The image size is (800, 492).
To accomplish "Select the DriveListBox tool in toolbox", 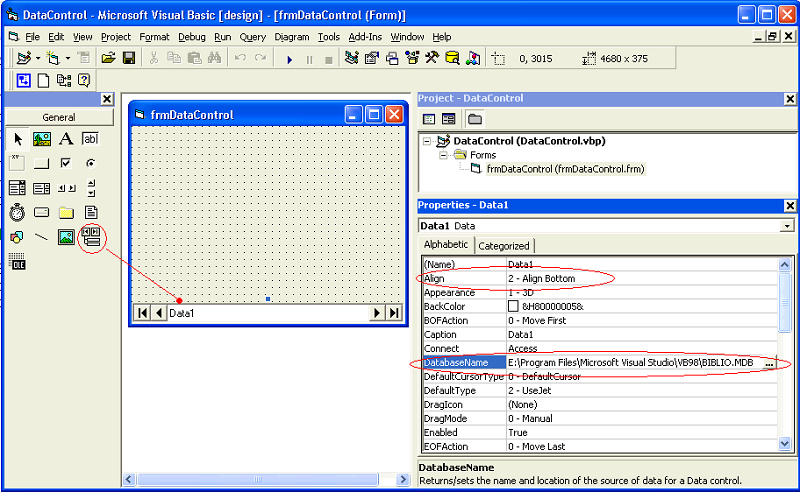I will click(41, 212).
